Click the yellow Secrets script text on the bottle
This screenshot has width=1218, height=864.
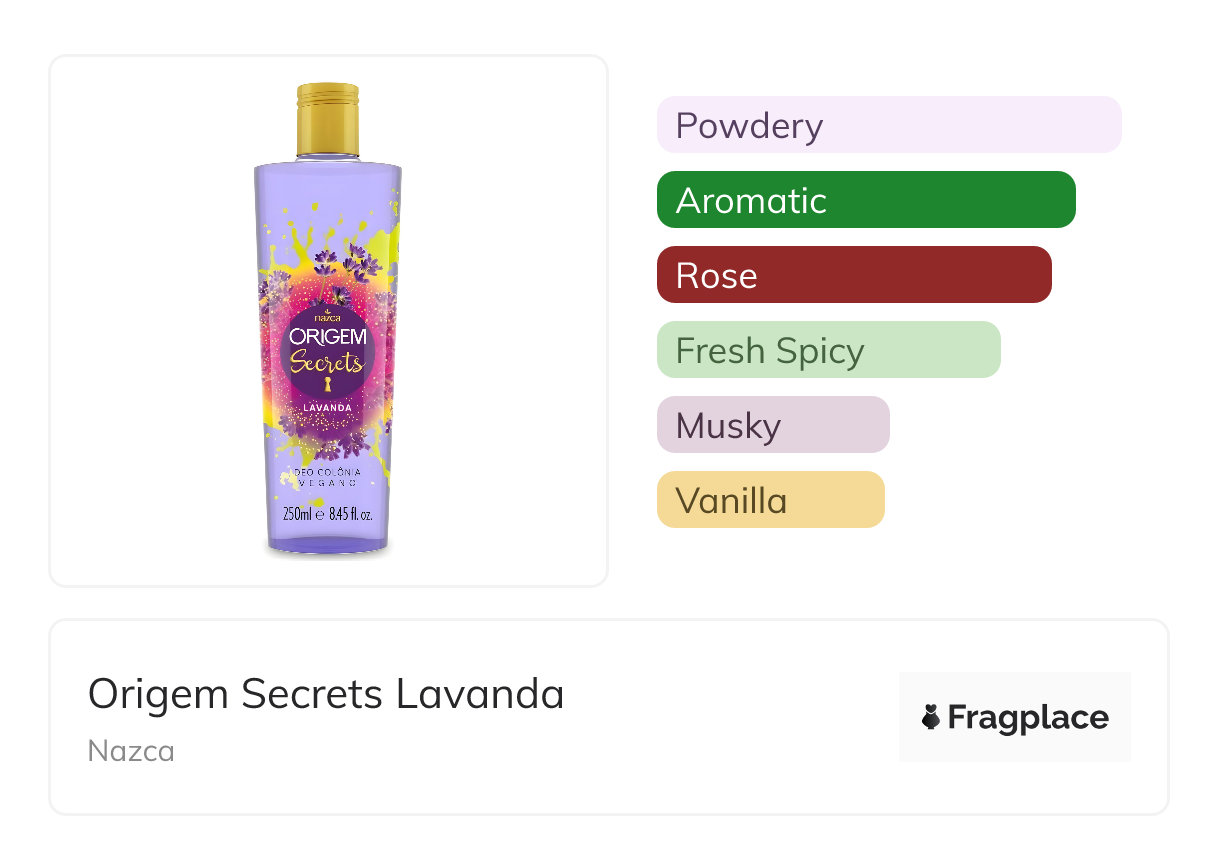(326, 362)
